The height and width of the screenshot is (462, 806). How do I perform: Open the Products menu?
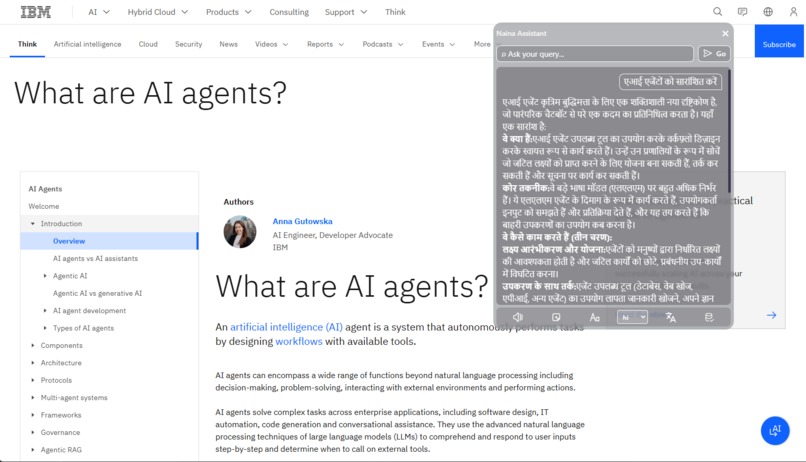pos(228,12)
